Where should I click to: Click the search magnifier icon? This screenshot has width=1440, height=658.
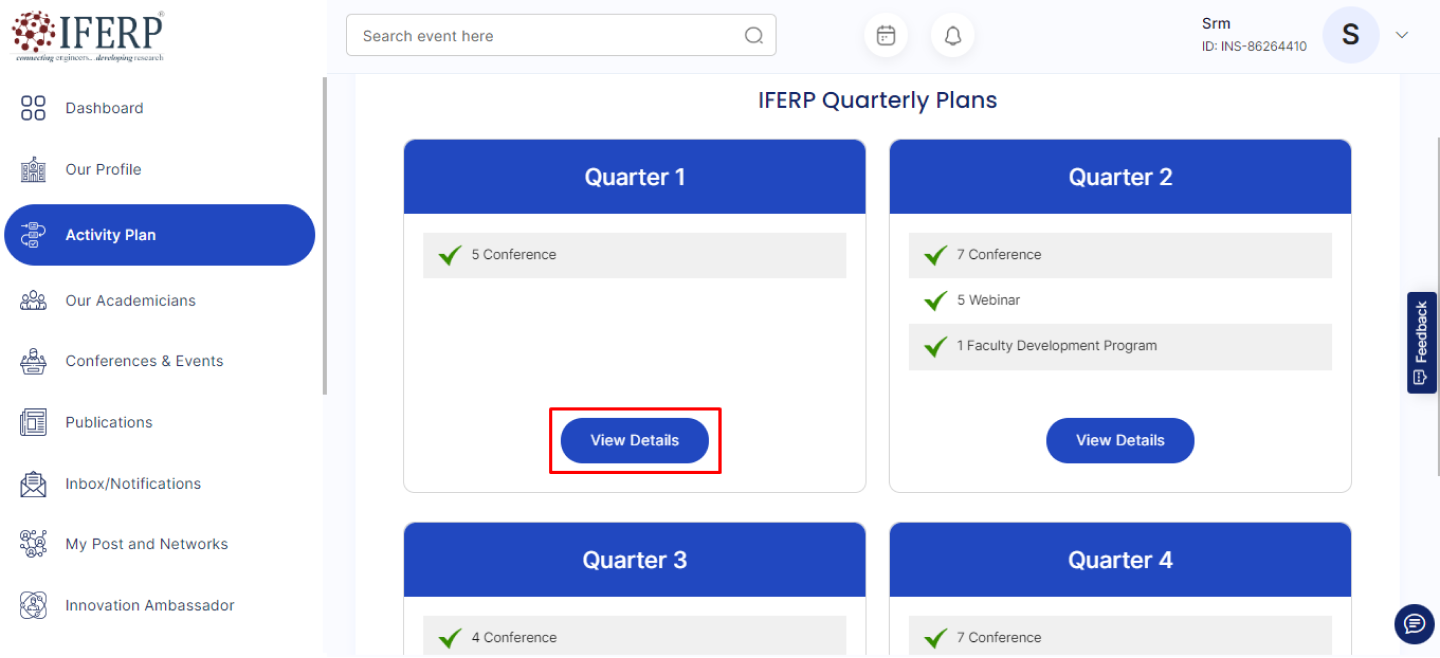(754, 36)
